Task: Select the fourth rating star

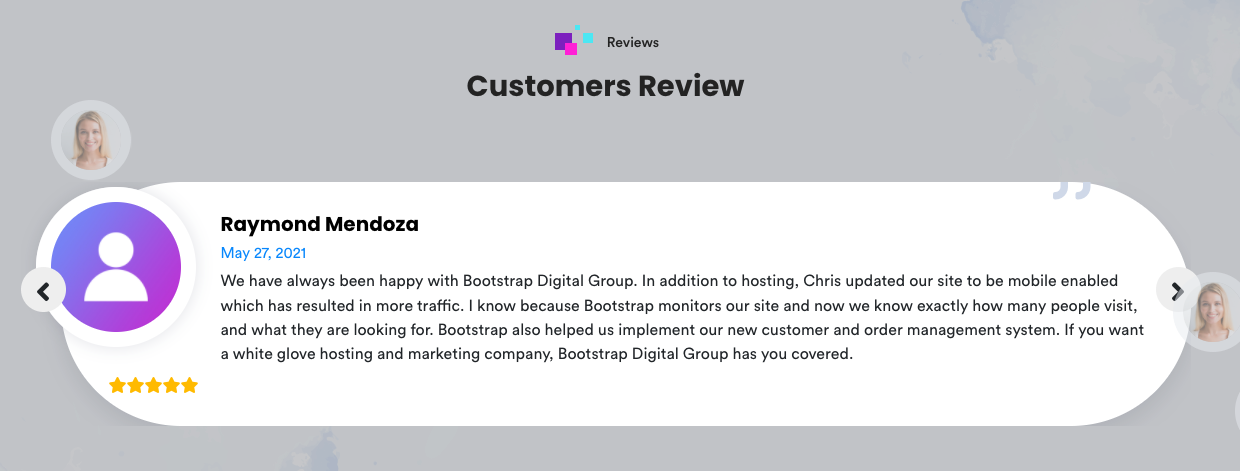Action: pos(172,385)
